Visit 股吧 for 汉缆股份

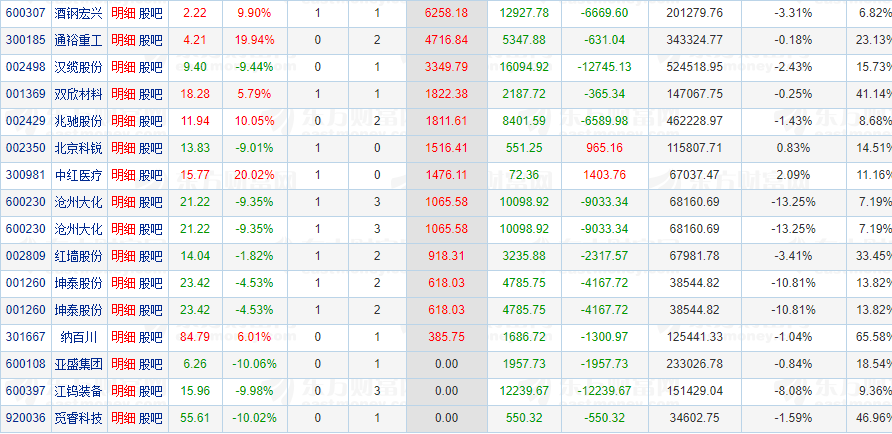click(151, 67)
